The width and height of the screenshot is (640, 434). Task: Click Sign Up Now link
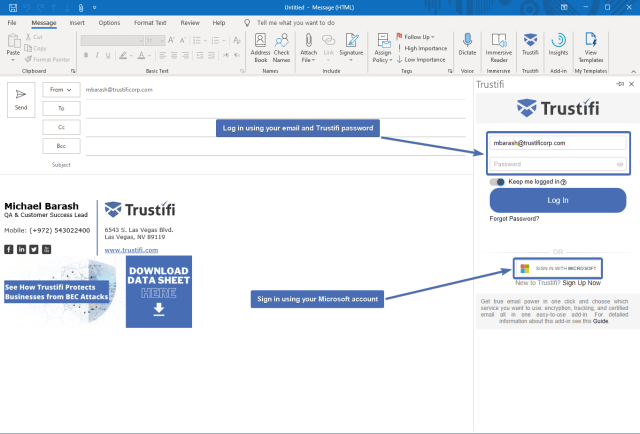(x=582, y=283)
